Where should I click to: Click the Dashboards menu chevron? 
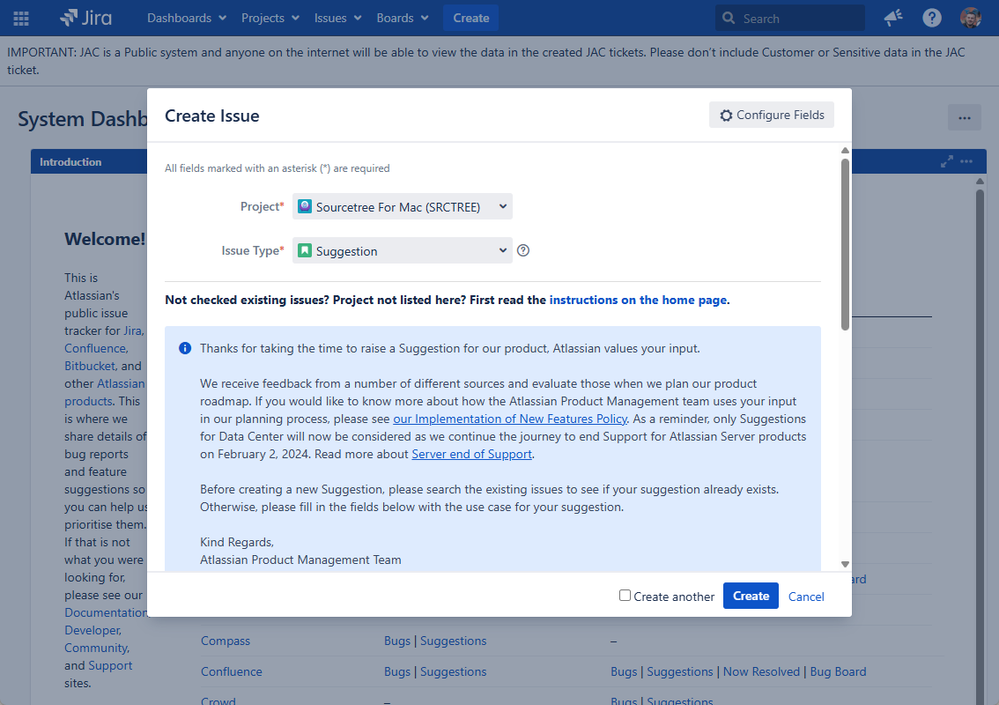point(222,18)
